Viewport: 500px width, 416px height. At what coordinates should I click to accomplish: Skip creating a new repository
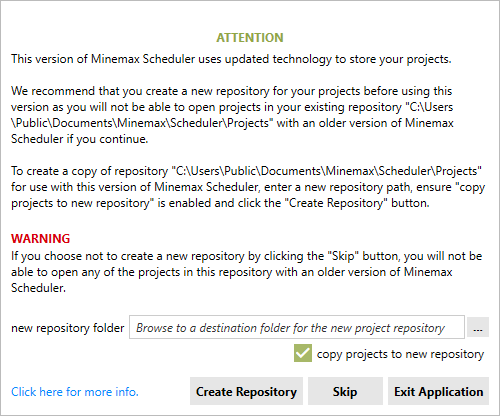tap(345, 391)
